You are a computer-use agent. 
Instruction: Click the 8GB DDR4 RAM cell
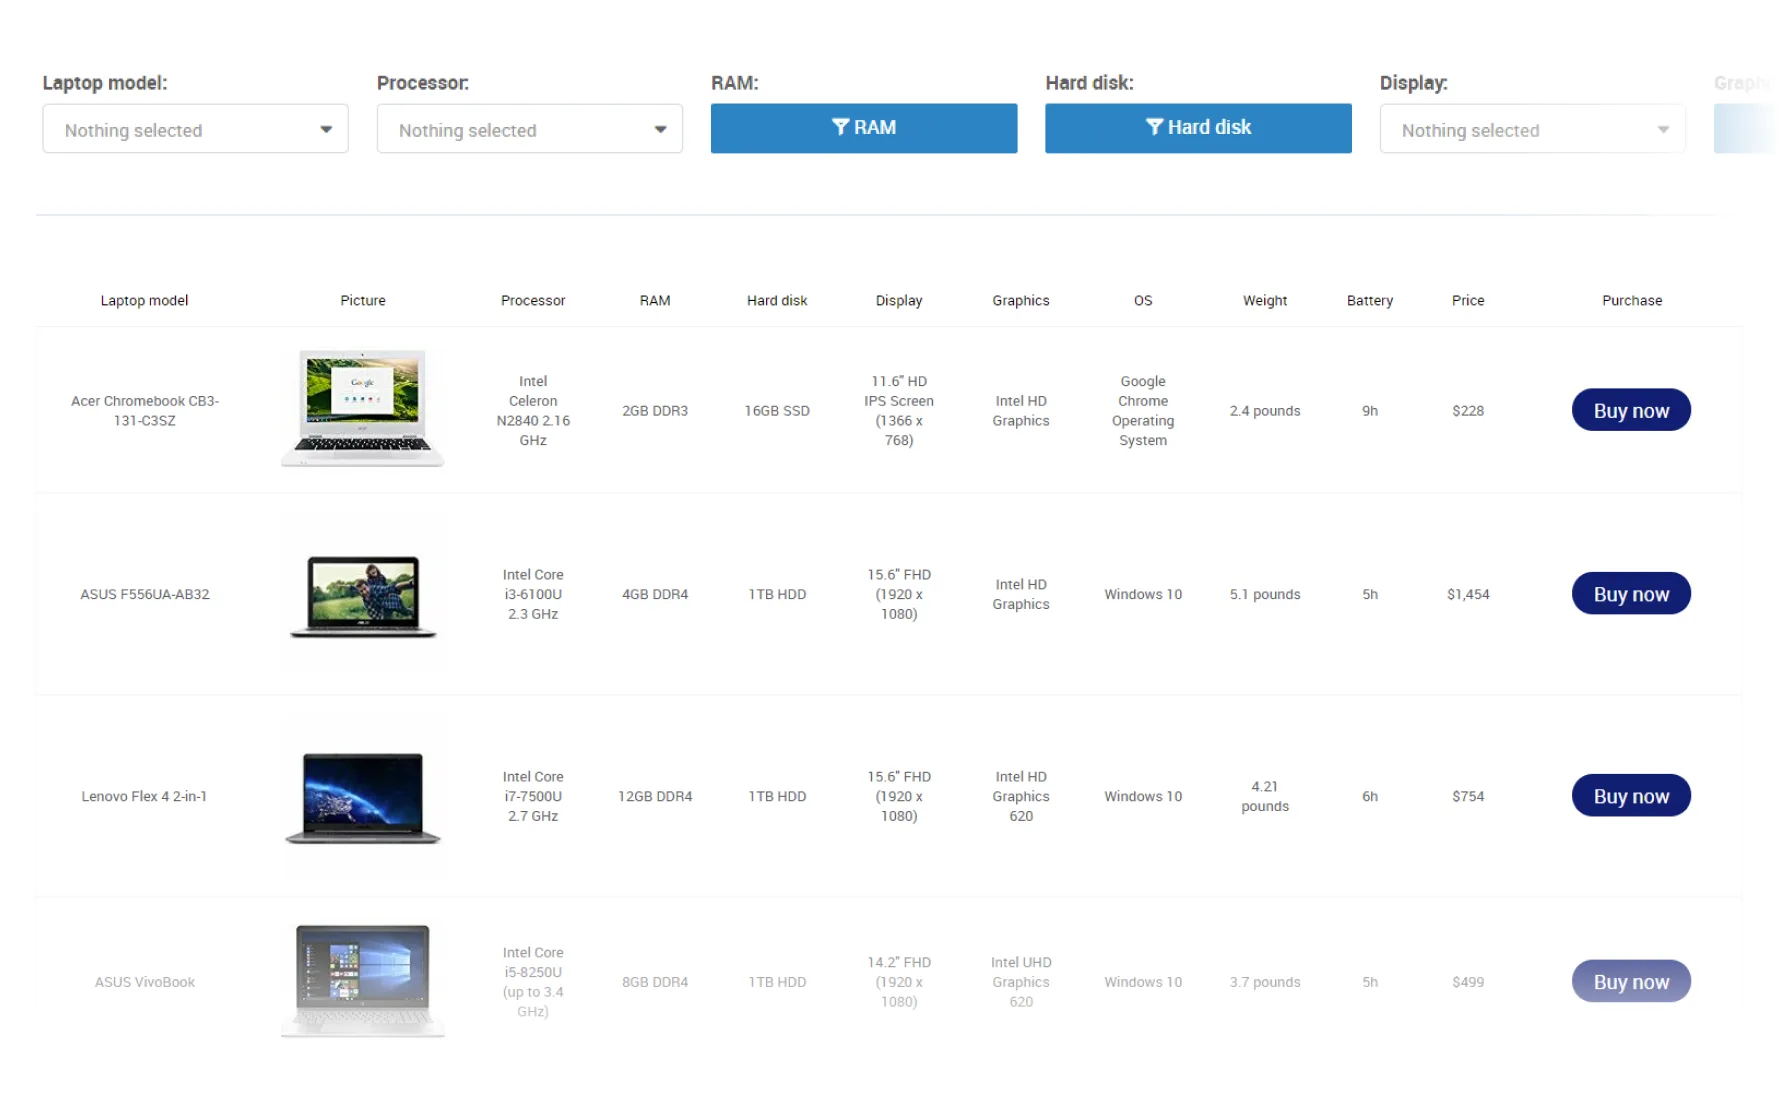(655, 982)
